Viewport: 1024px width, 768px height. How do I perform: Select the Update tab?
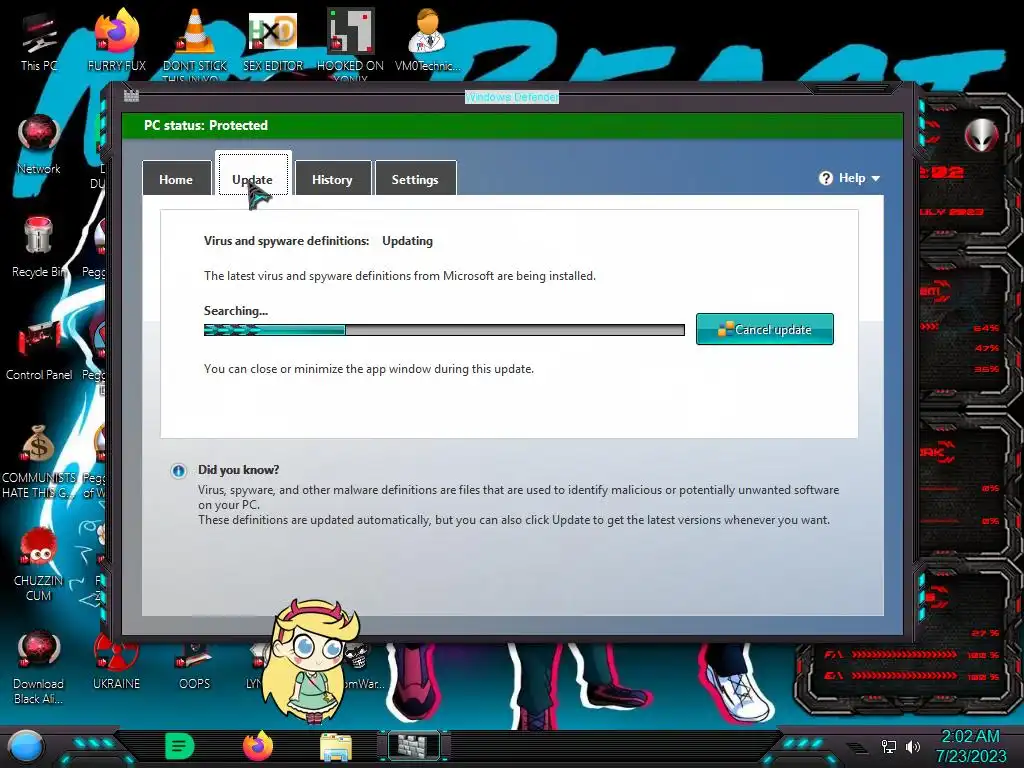click(x=253, y=174)
